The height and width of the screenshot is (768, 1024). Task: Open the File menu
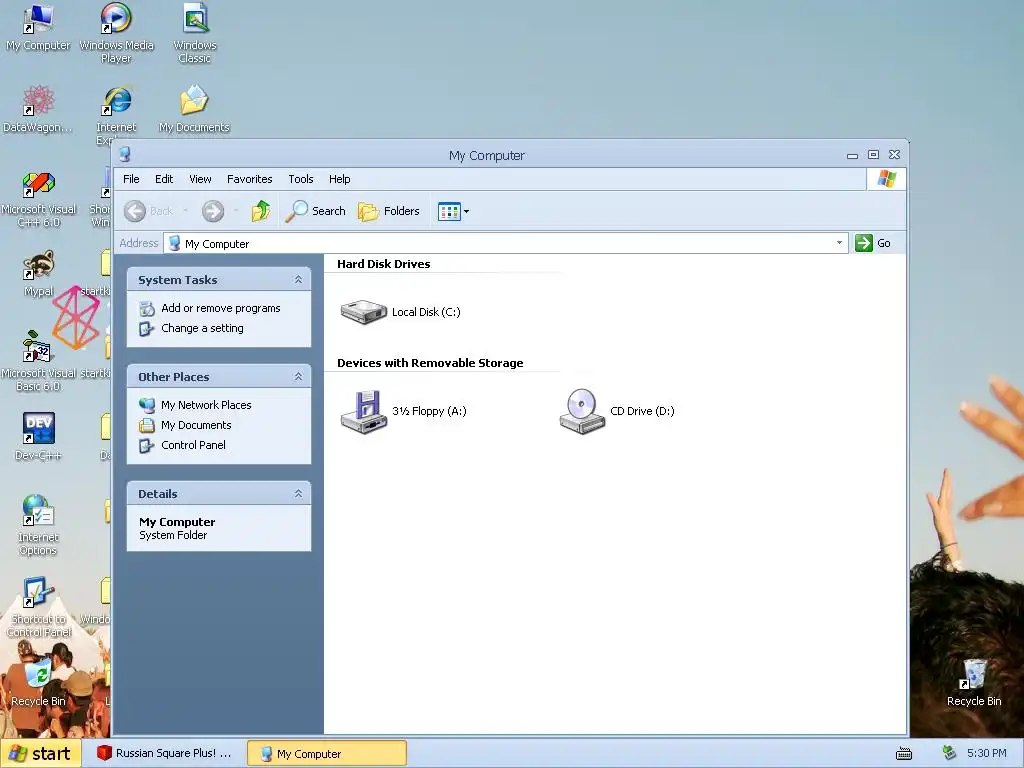[x=131, y=179]
